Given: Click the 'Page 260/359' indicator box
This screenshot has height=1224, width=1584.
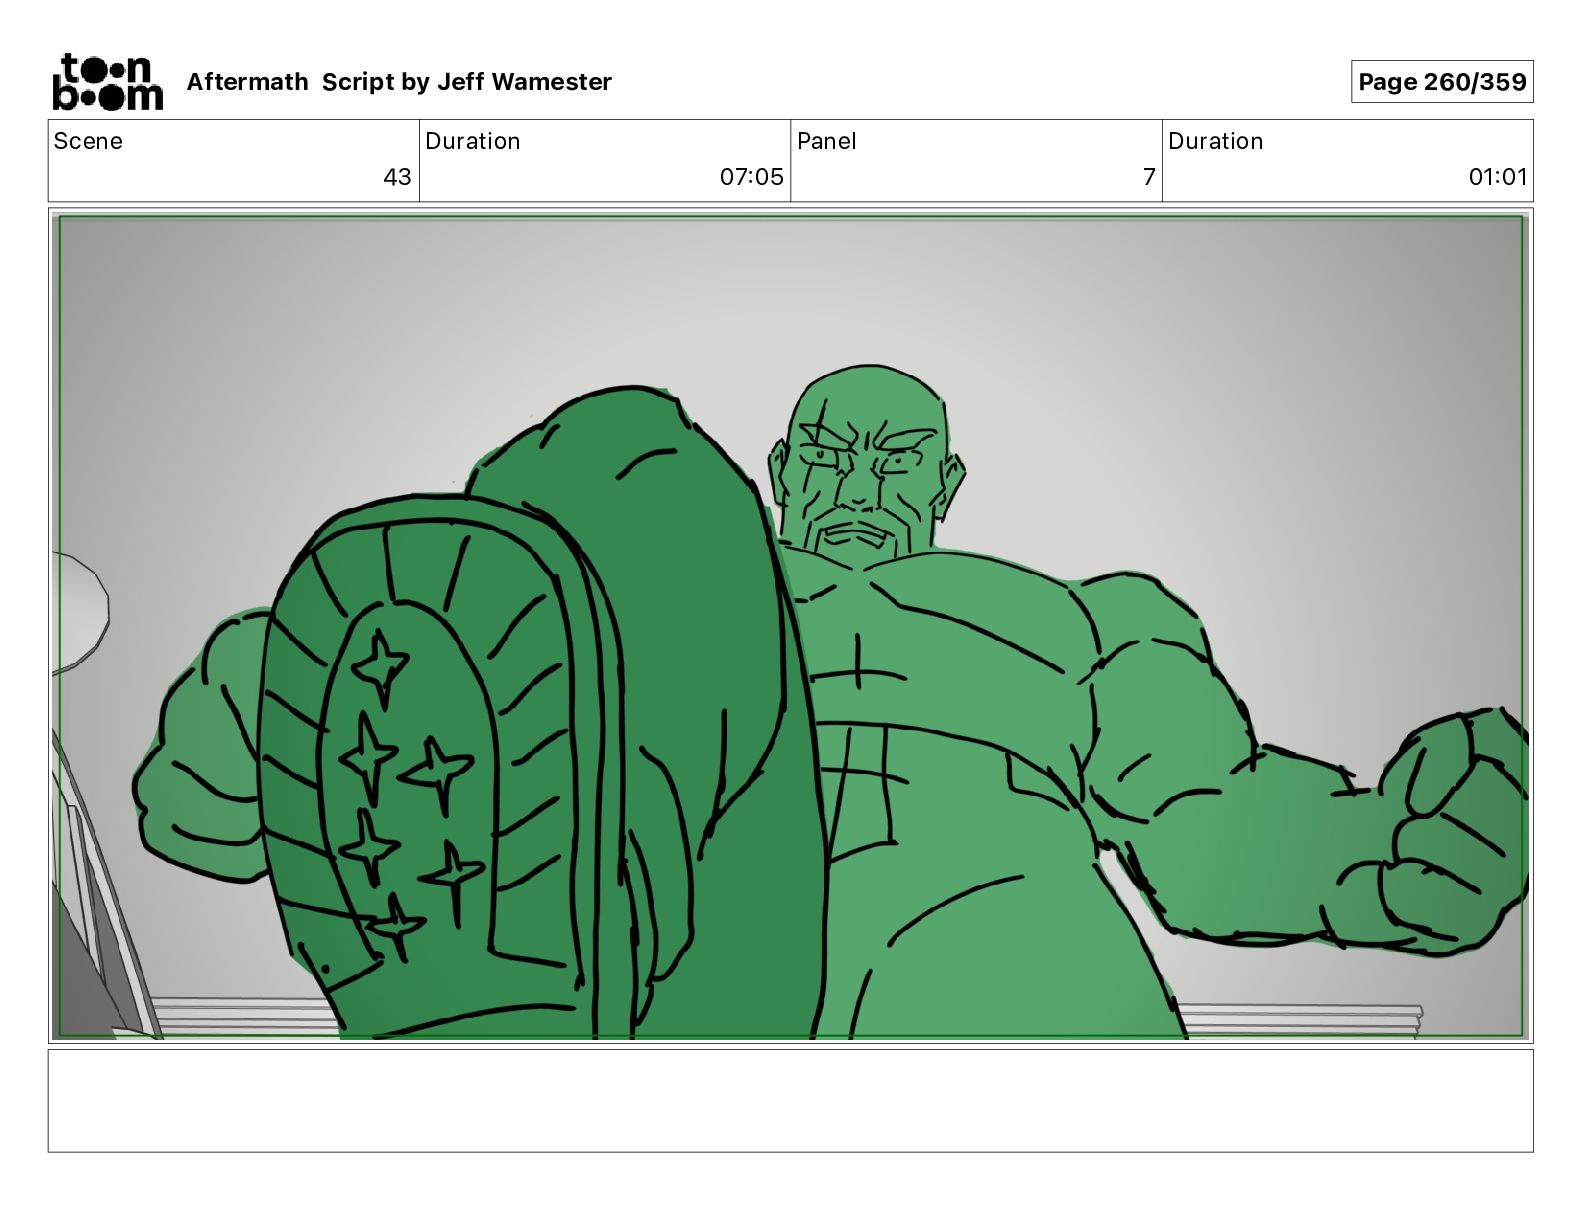Looking at the screenshot, I should (1442, 82).
